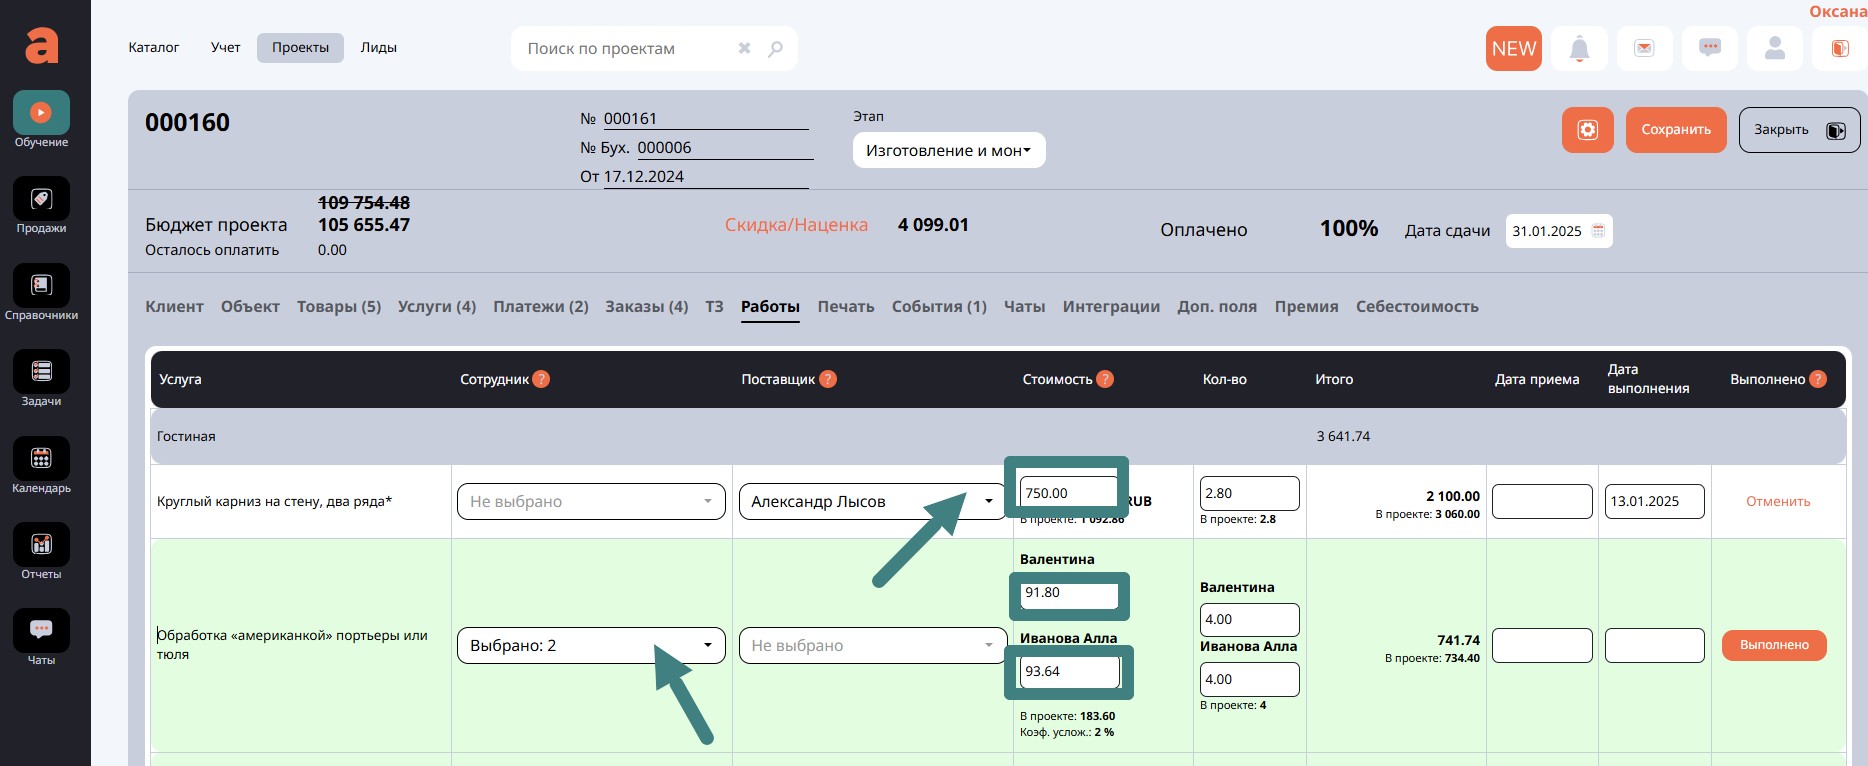The width and height of the screenshot is (1868, 766).
Task: Expand the 'Выбрано: 2' employee dropdown
Action: click(590, 646)
